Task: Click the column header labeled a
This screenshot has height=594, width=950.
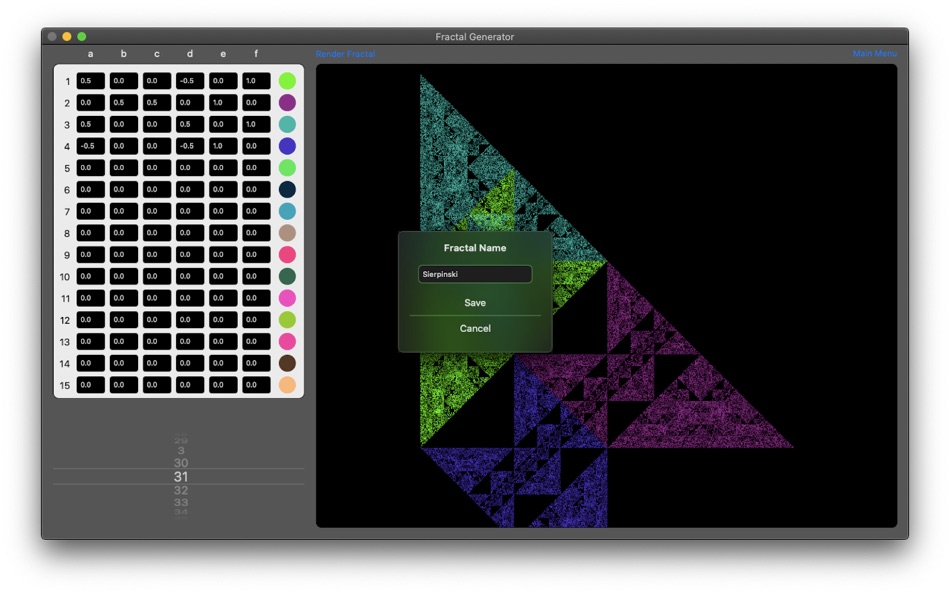Action: coord(90,54)
